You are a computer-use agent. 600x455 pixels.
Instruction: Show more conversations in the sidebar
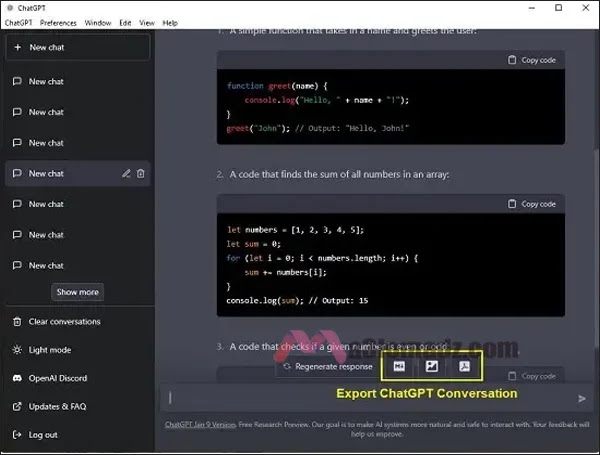point(78,292)
